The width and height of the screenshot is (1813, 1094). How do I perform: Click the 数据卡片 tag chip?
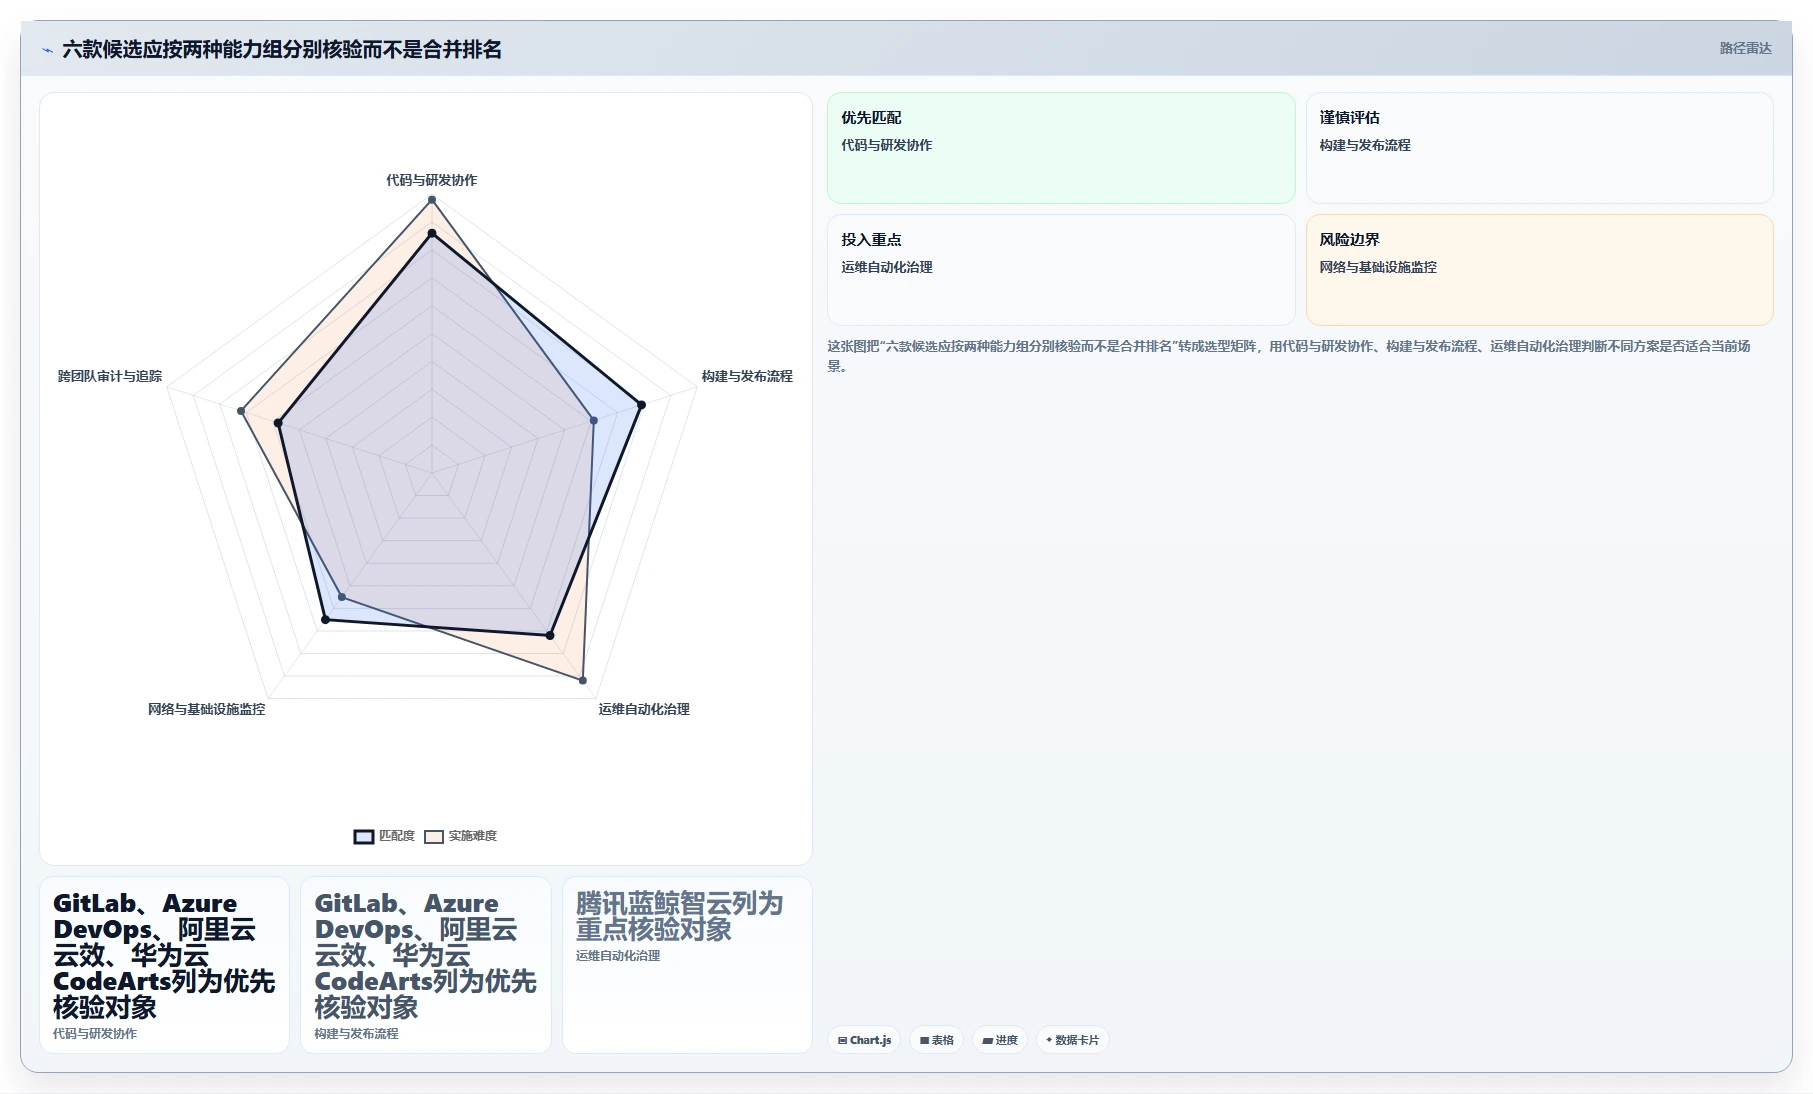coord(1073,1040)
